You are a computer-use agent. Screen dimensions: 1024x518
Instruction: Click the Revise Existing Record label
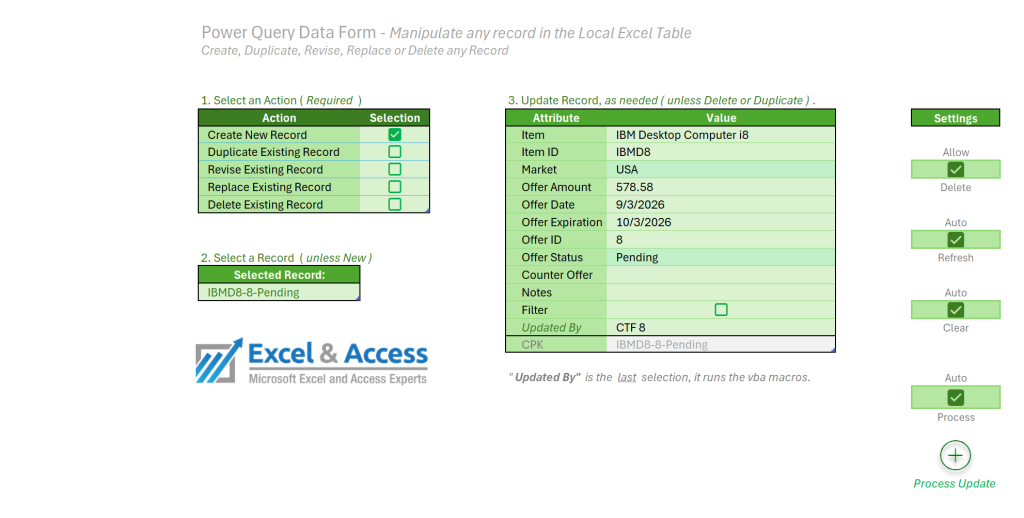point(265,169)
